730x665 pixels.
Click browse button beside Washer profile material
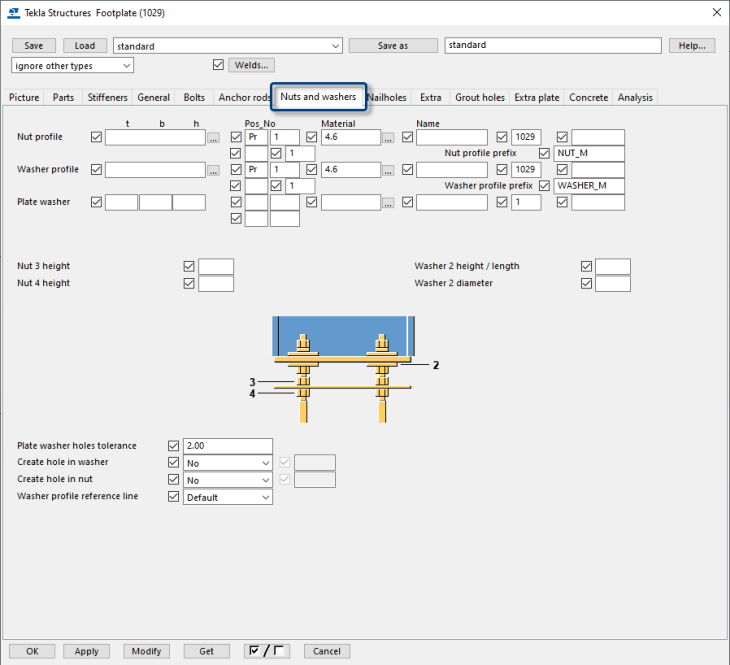click(388, 171)
